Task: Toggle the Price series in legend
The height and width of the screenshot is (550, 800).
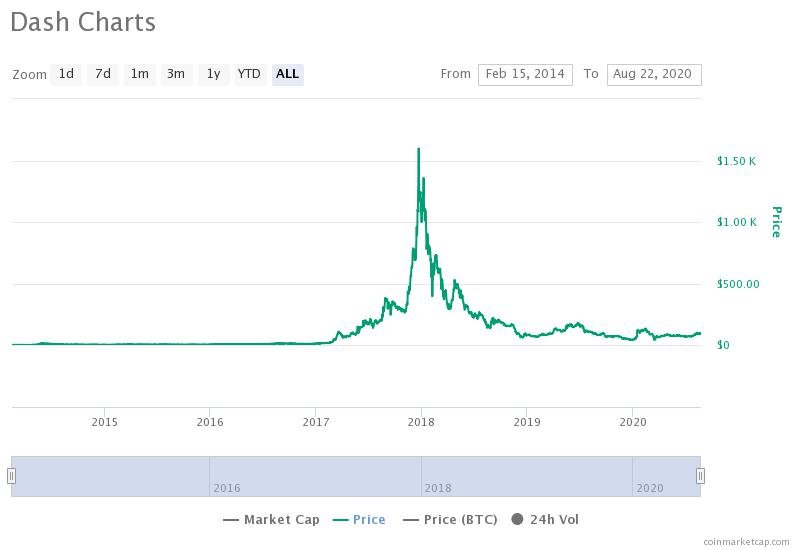Action: [x=359, y=519]
